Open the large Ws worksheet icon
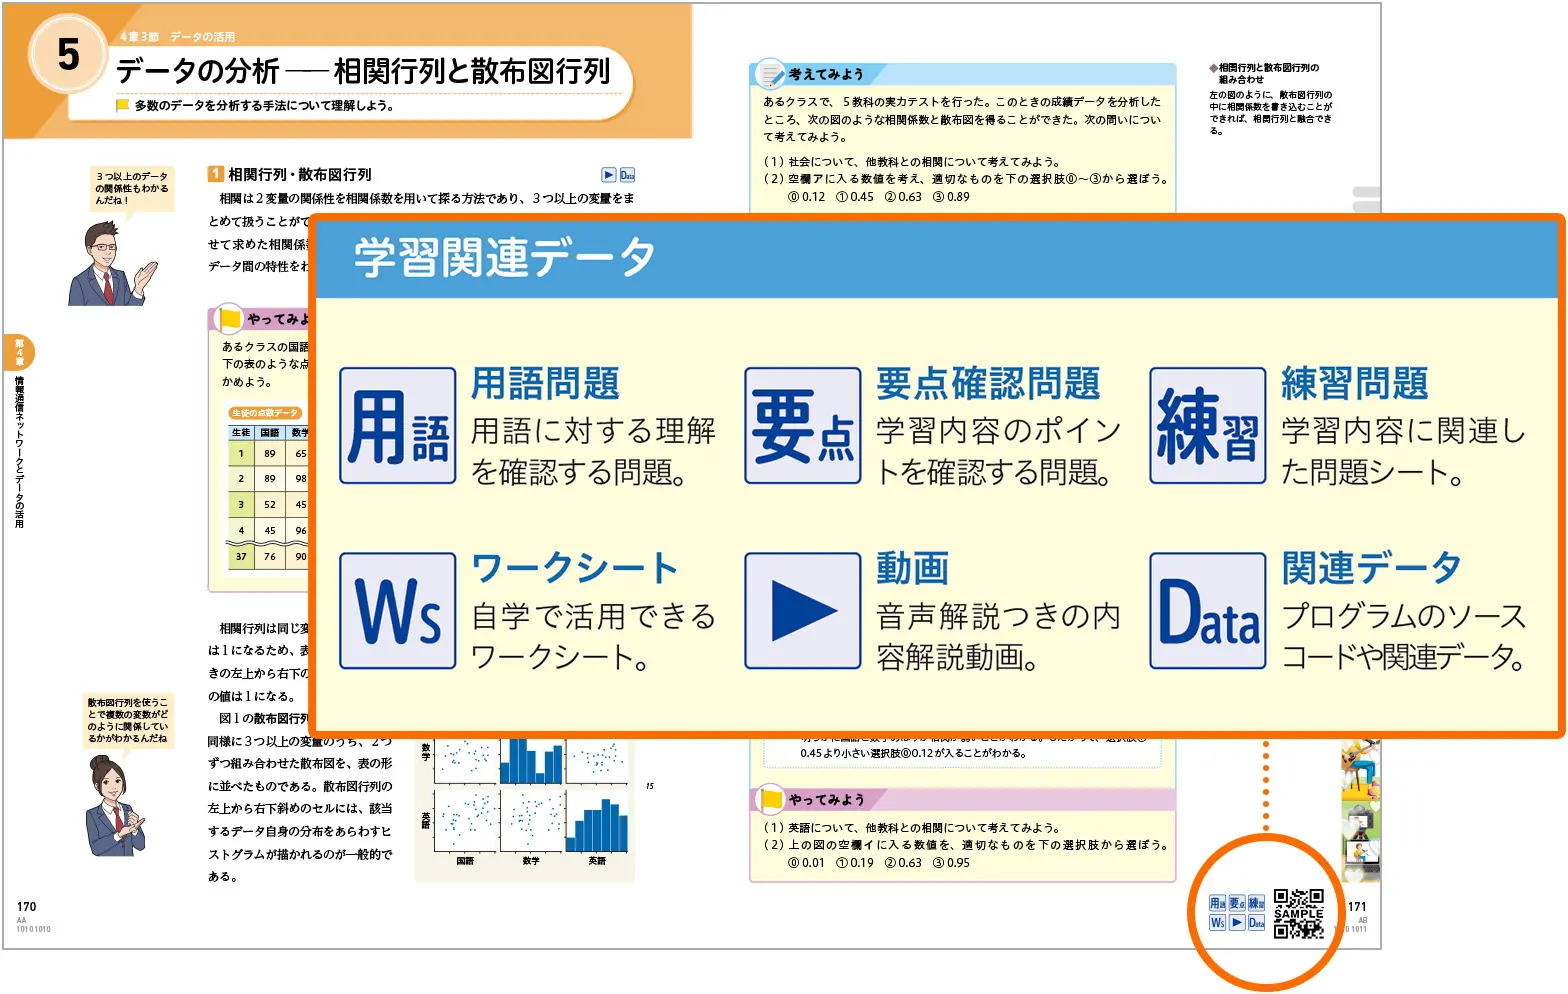Image resolution: width=1568 pixels, height=994 pixels. [x=398, y=611]
